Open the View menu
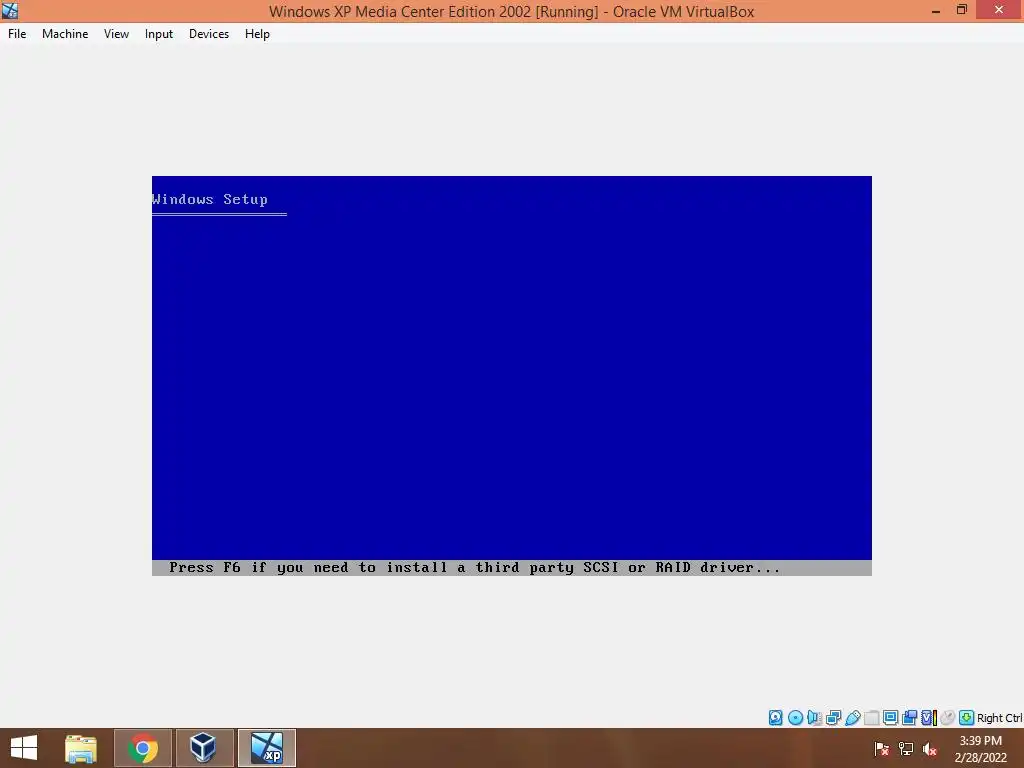 pos(116,34)
